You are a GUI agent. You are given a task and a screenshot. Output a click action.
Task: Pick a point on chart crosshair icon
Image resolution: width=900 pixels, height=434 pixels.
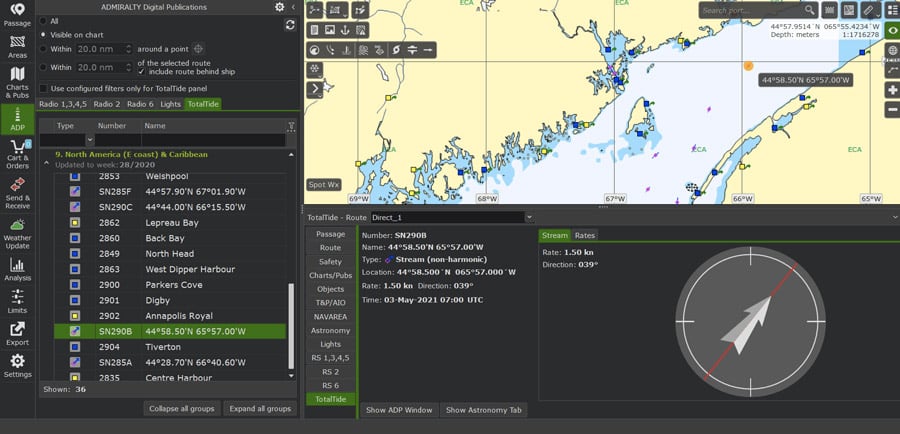(198, 49)
